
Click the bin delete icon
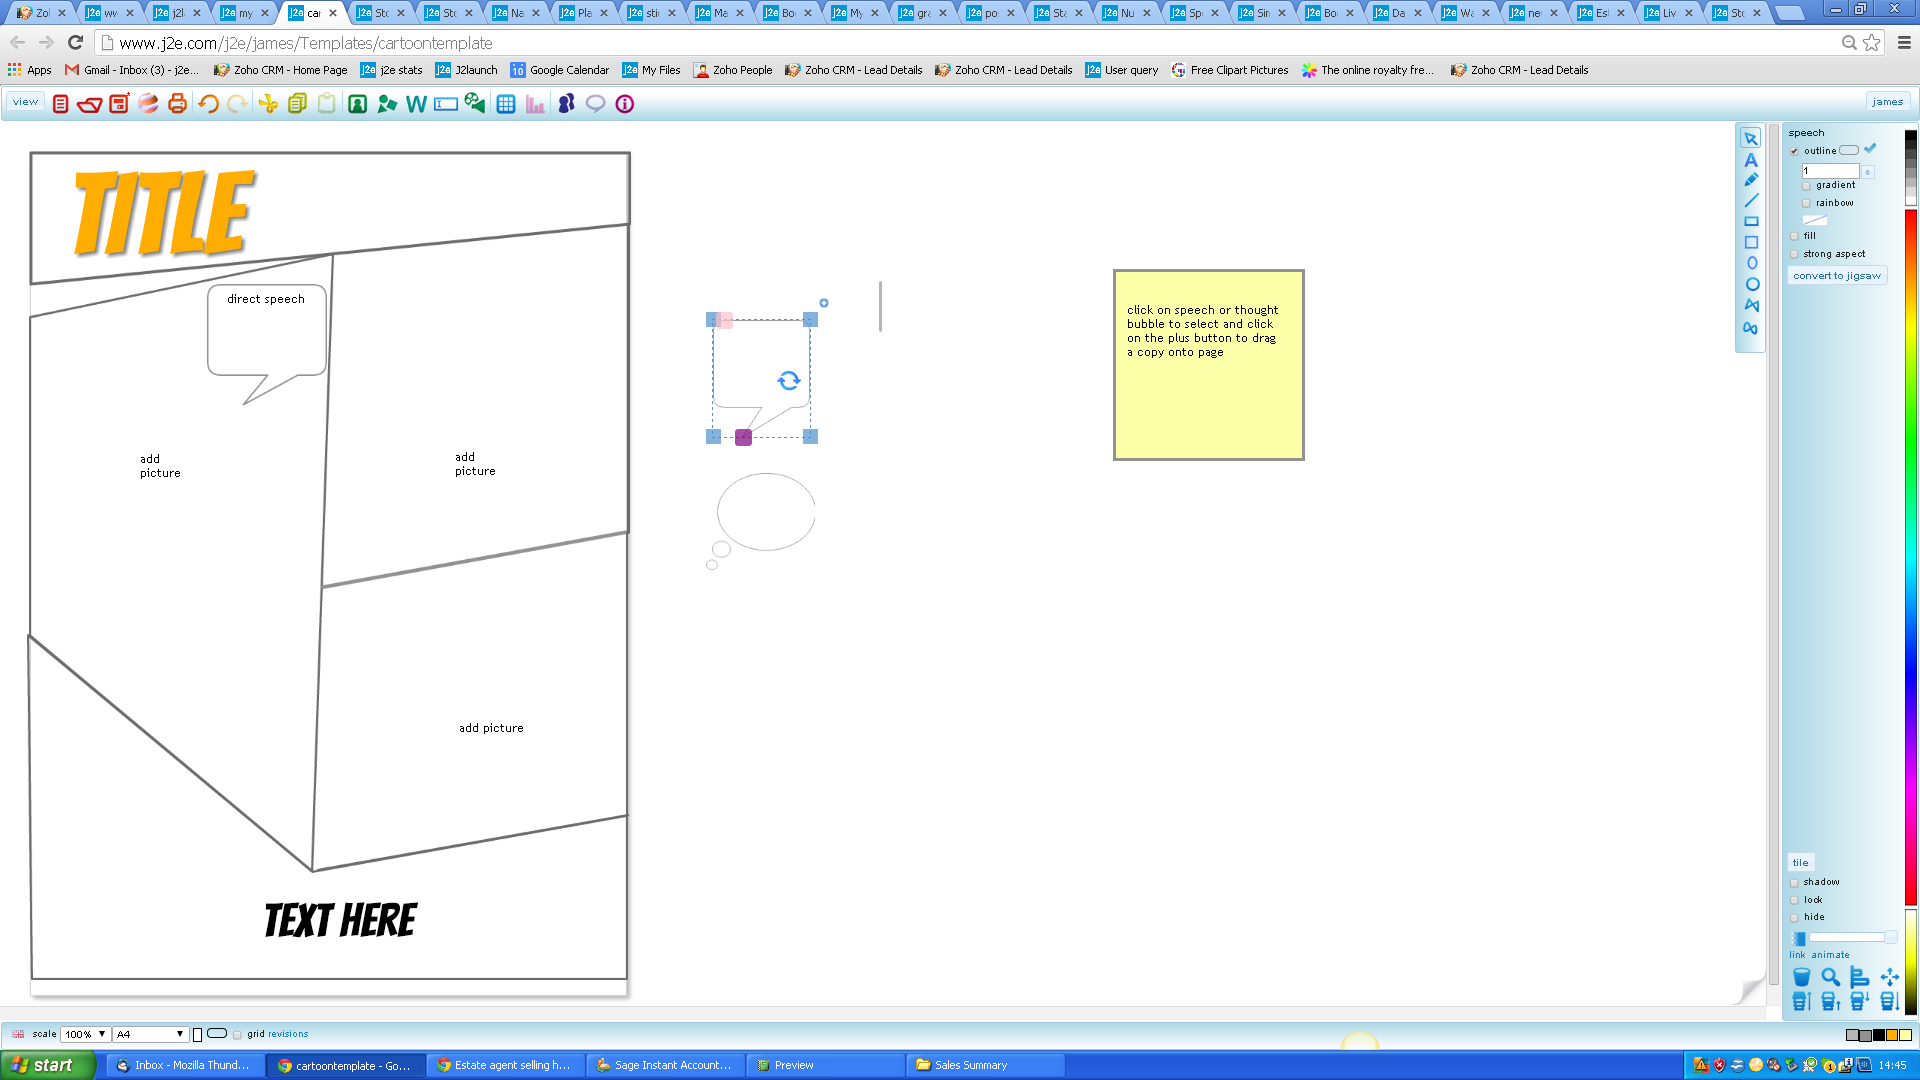[x=1801, y=977]
